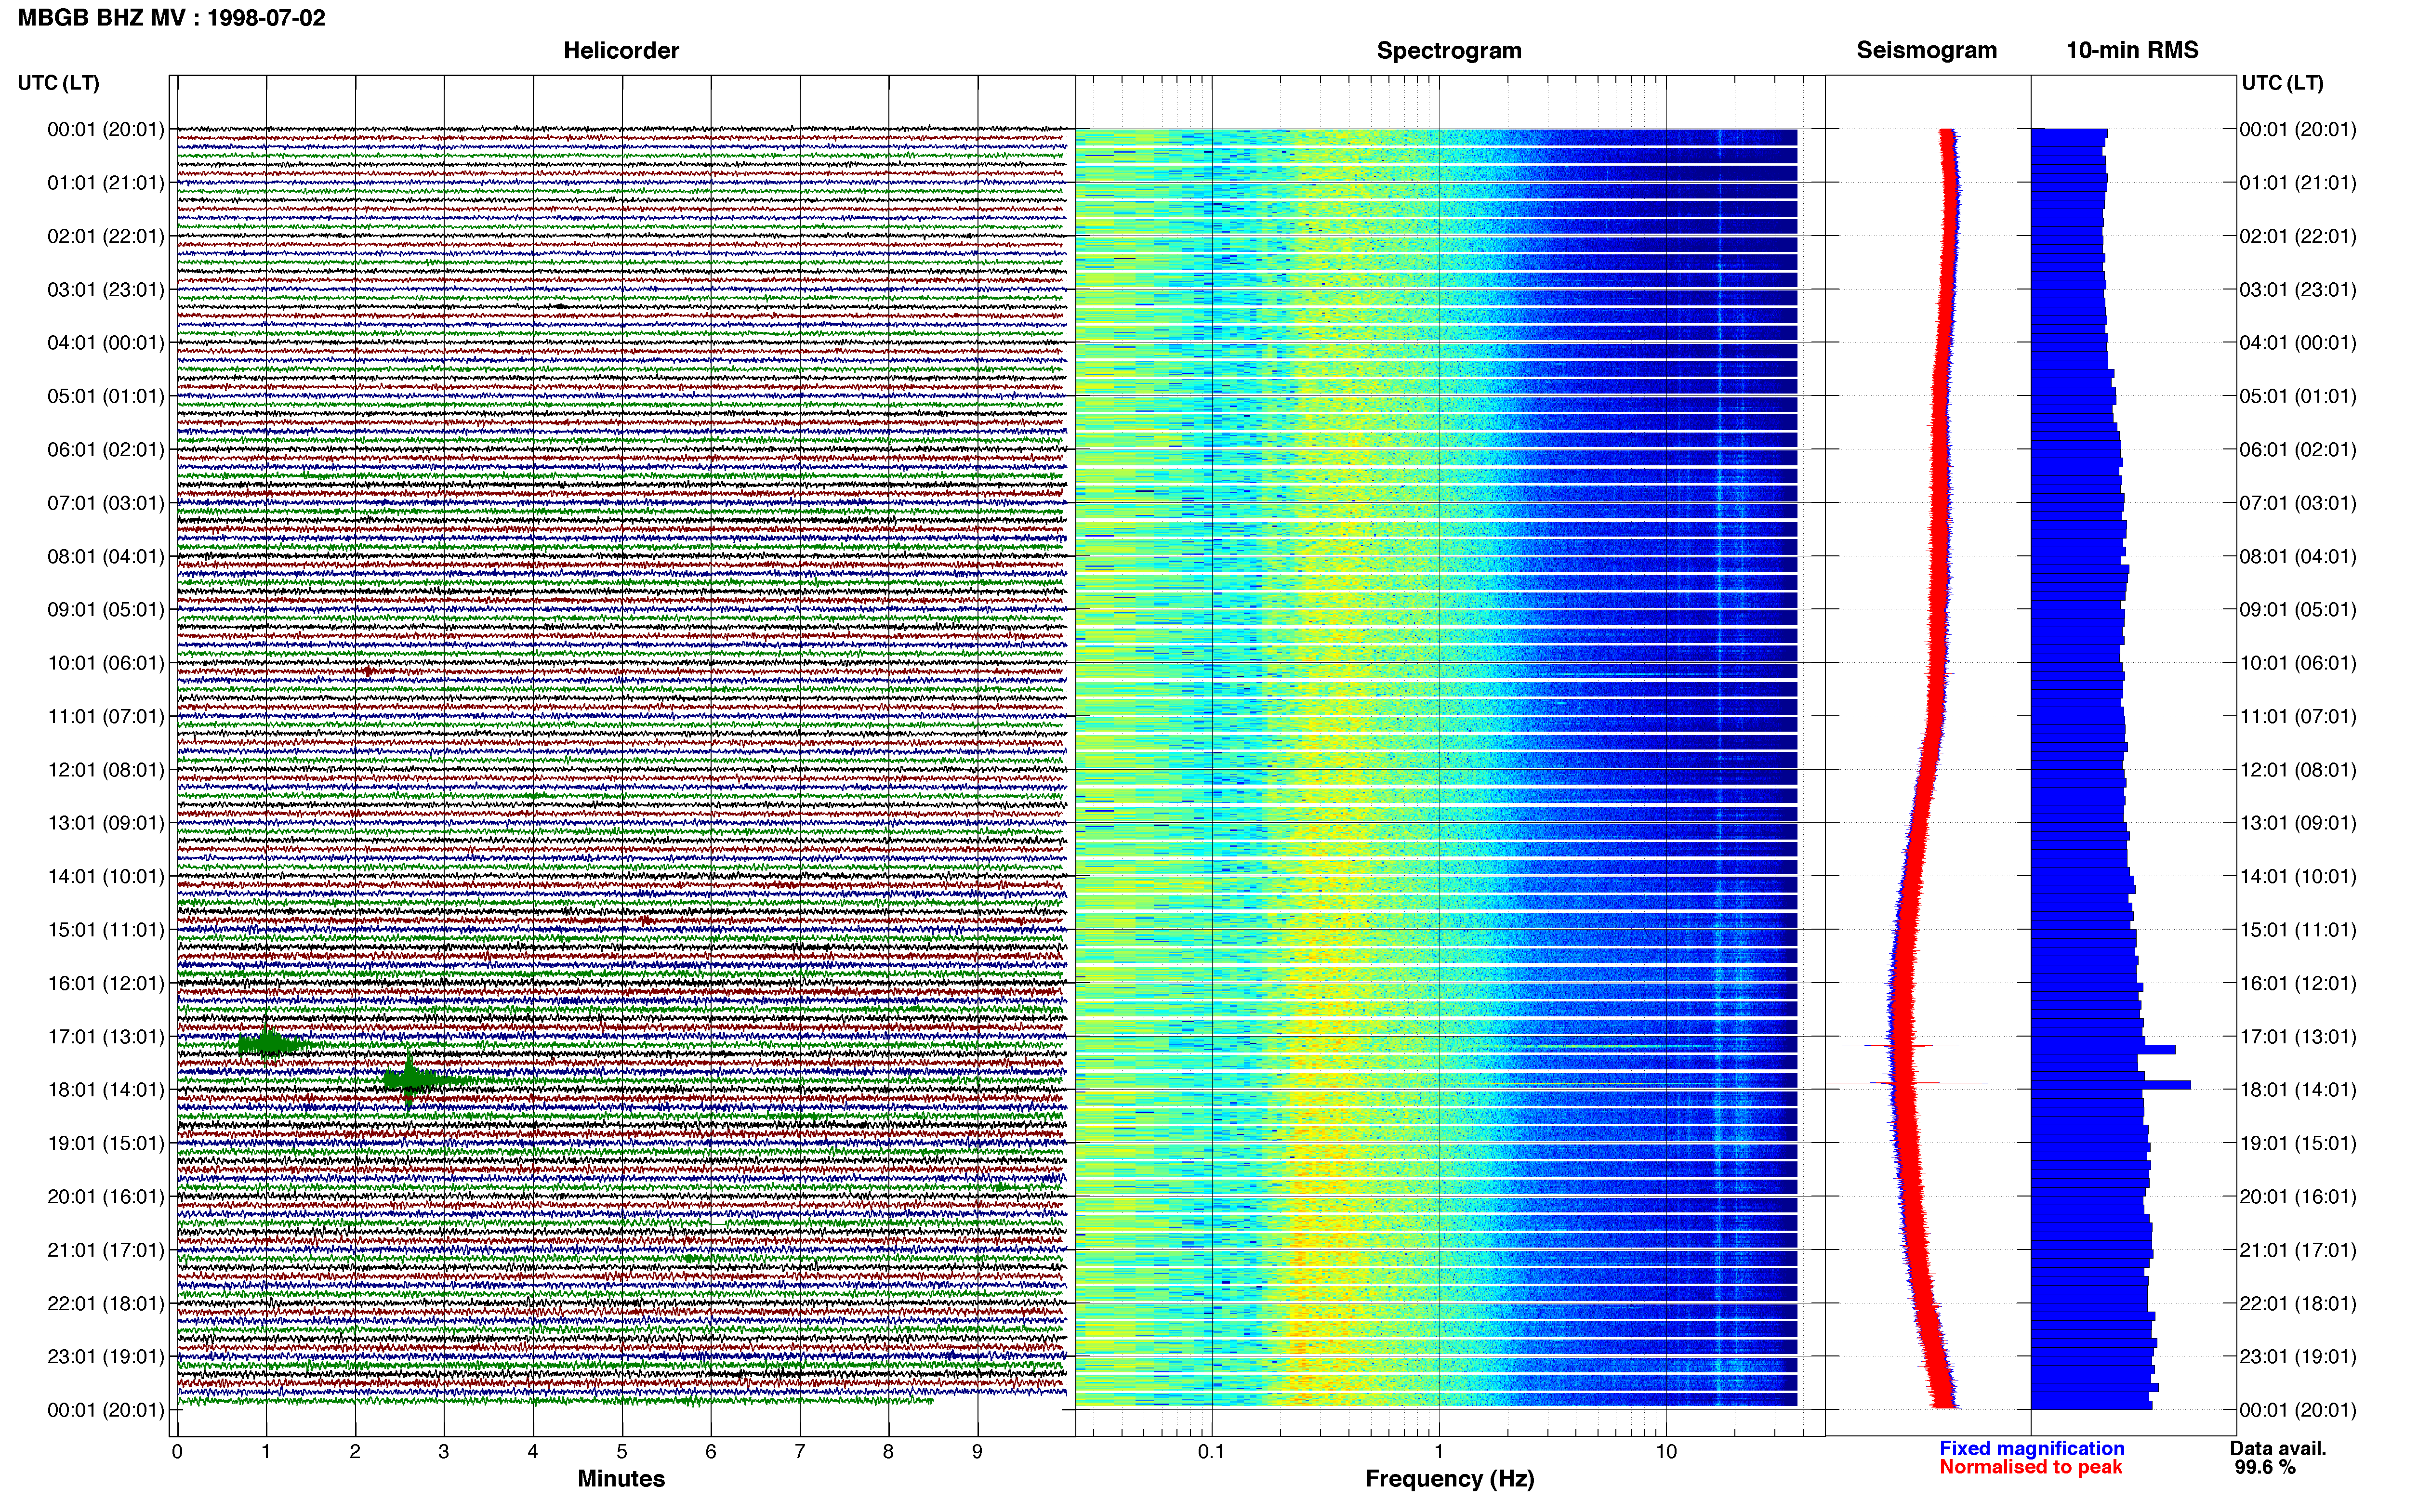Click left time label 11:01 (07:01)
Image resolution: width=2418 pixels, height=1512 pixels.
pos(105,716)
